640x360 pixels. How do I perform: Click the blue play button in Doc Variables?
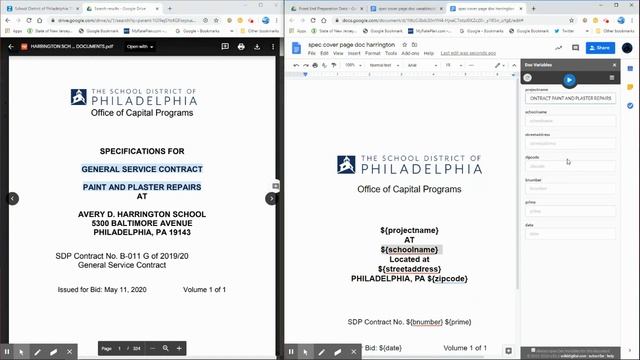click(569, 80)
